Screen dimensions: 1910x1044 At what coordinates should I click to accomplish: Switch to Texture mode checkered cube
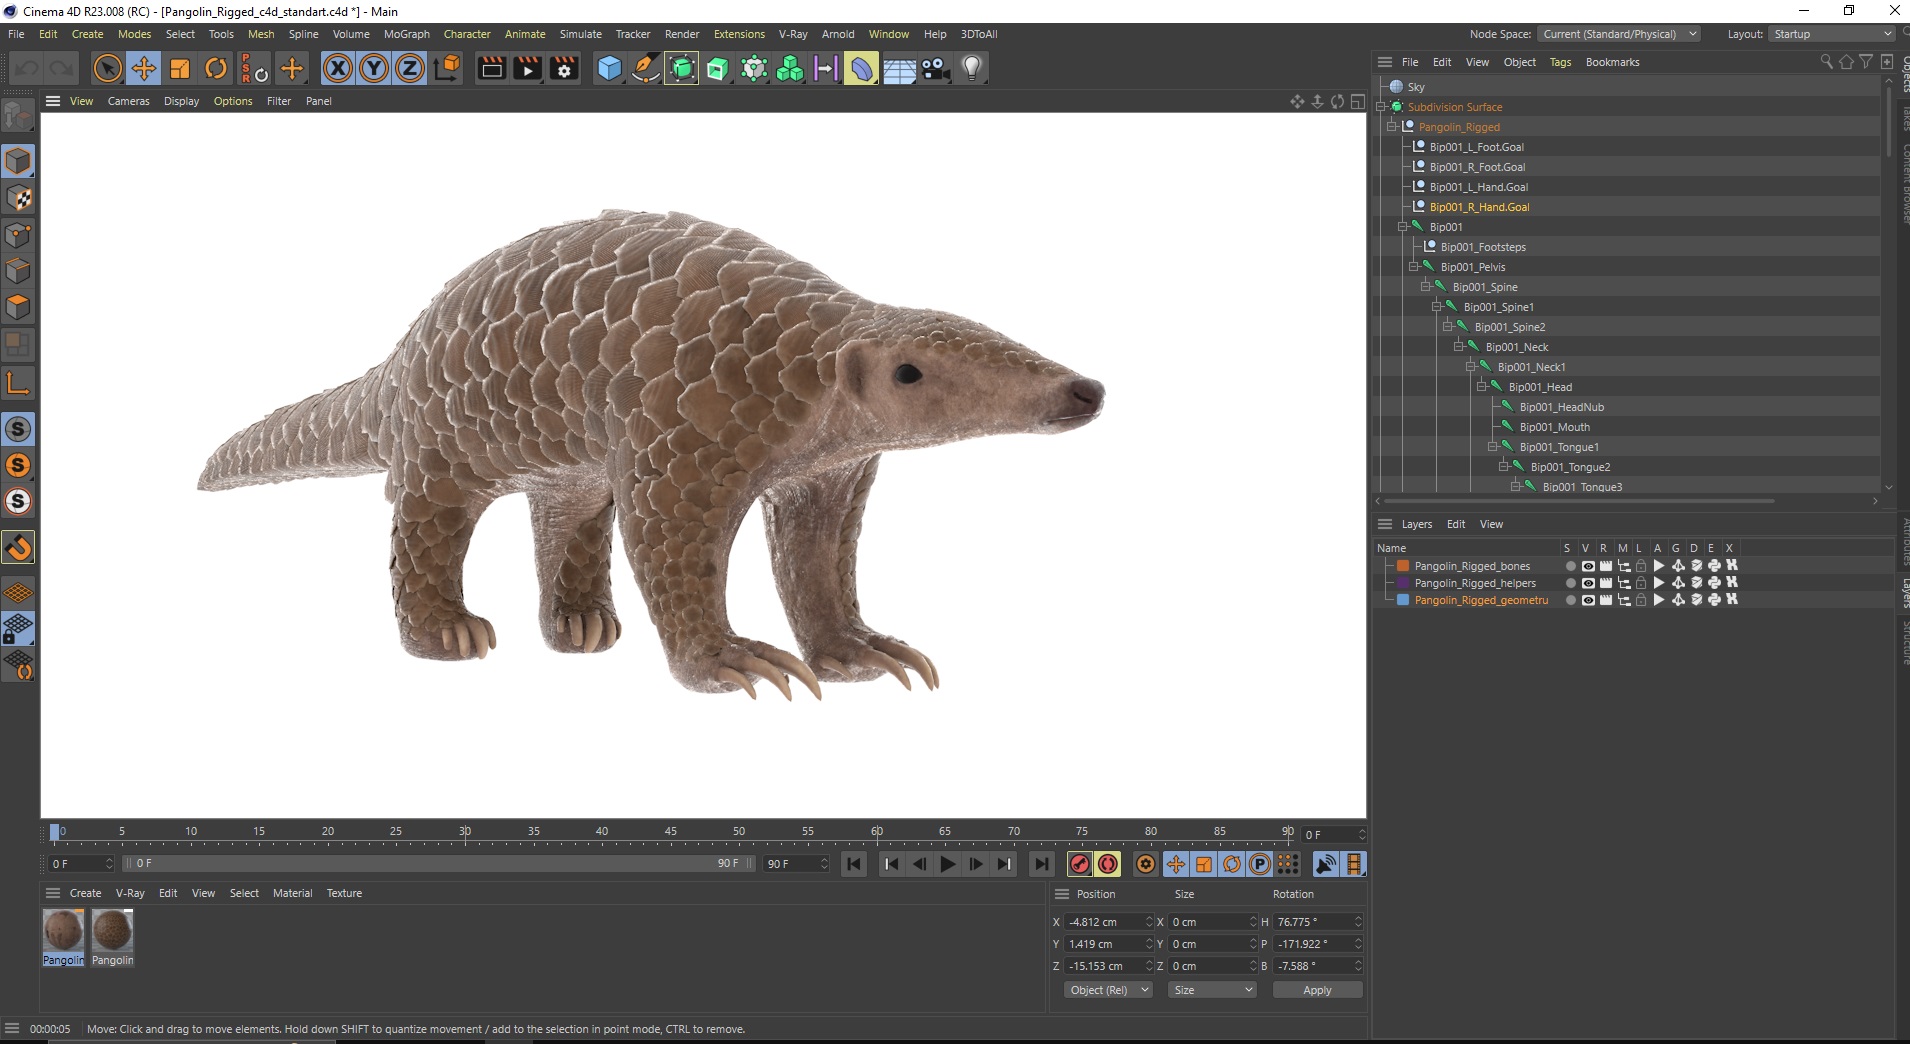click(x=18, y=198)
